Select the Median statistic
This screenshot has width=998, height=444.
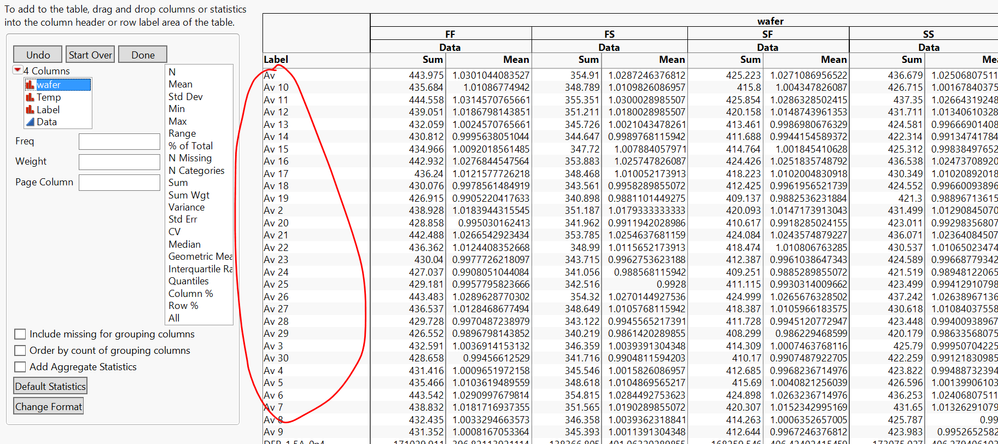pyautogui.click(x=185, y=244)
